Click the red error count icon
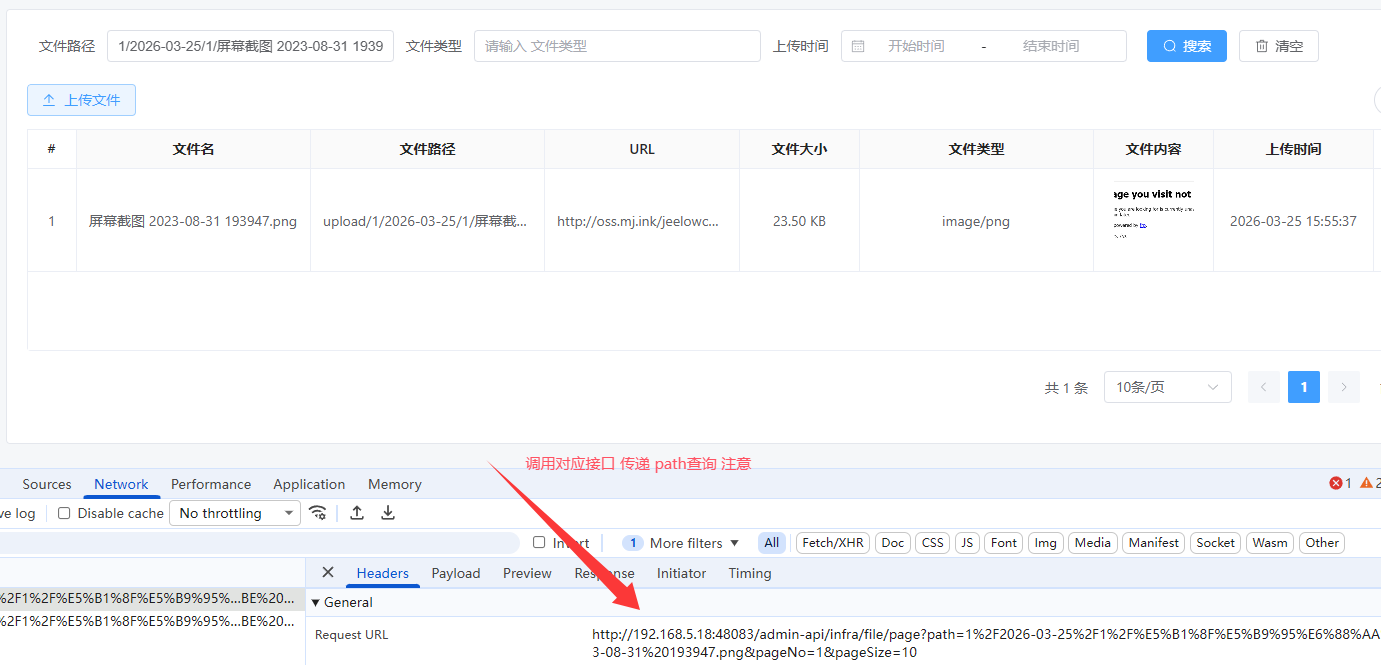Viewport: 1381px width, 665px height. 1335,484
